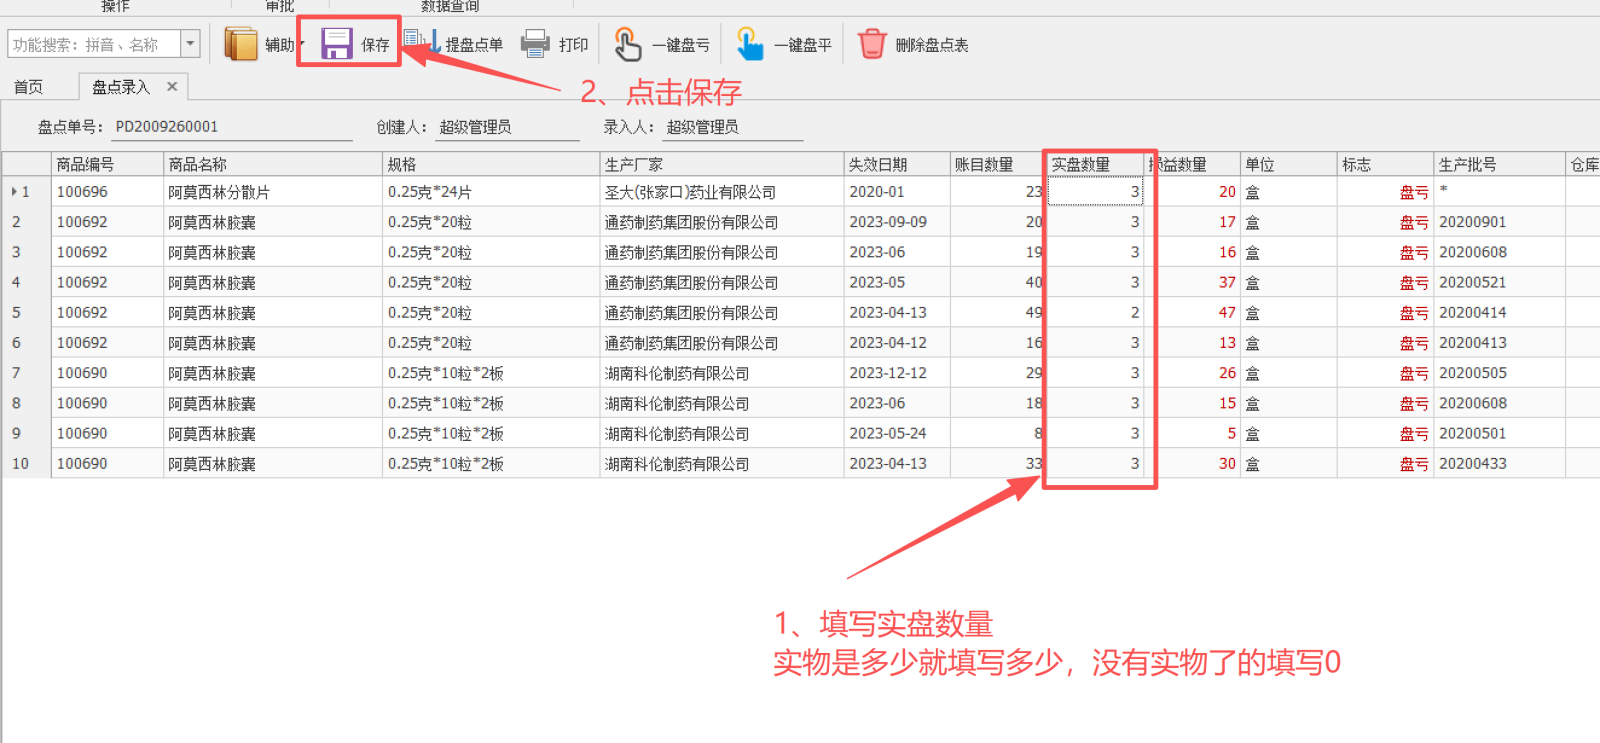Viewport: 1600px width, 743px height.
Task: Click the 圣大(张家口)药业有限公司 manufacturer cell
Action: (721, 192)
